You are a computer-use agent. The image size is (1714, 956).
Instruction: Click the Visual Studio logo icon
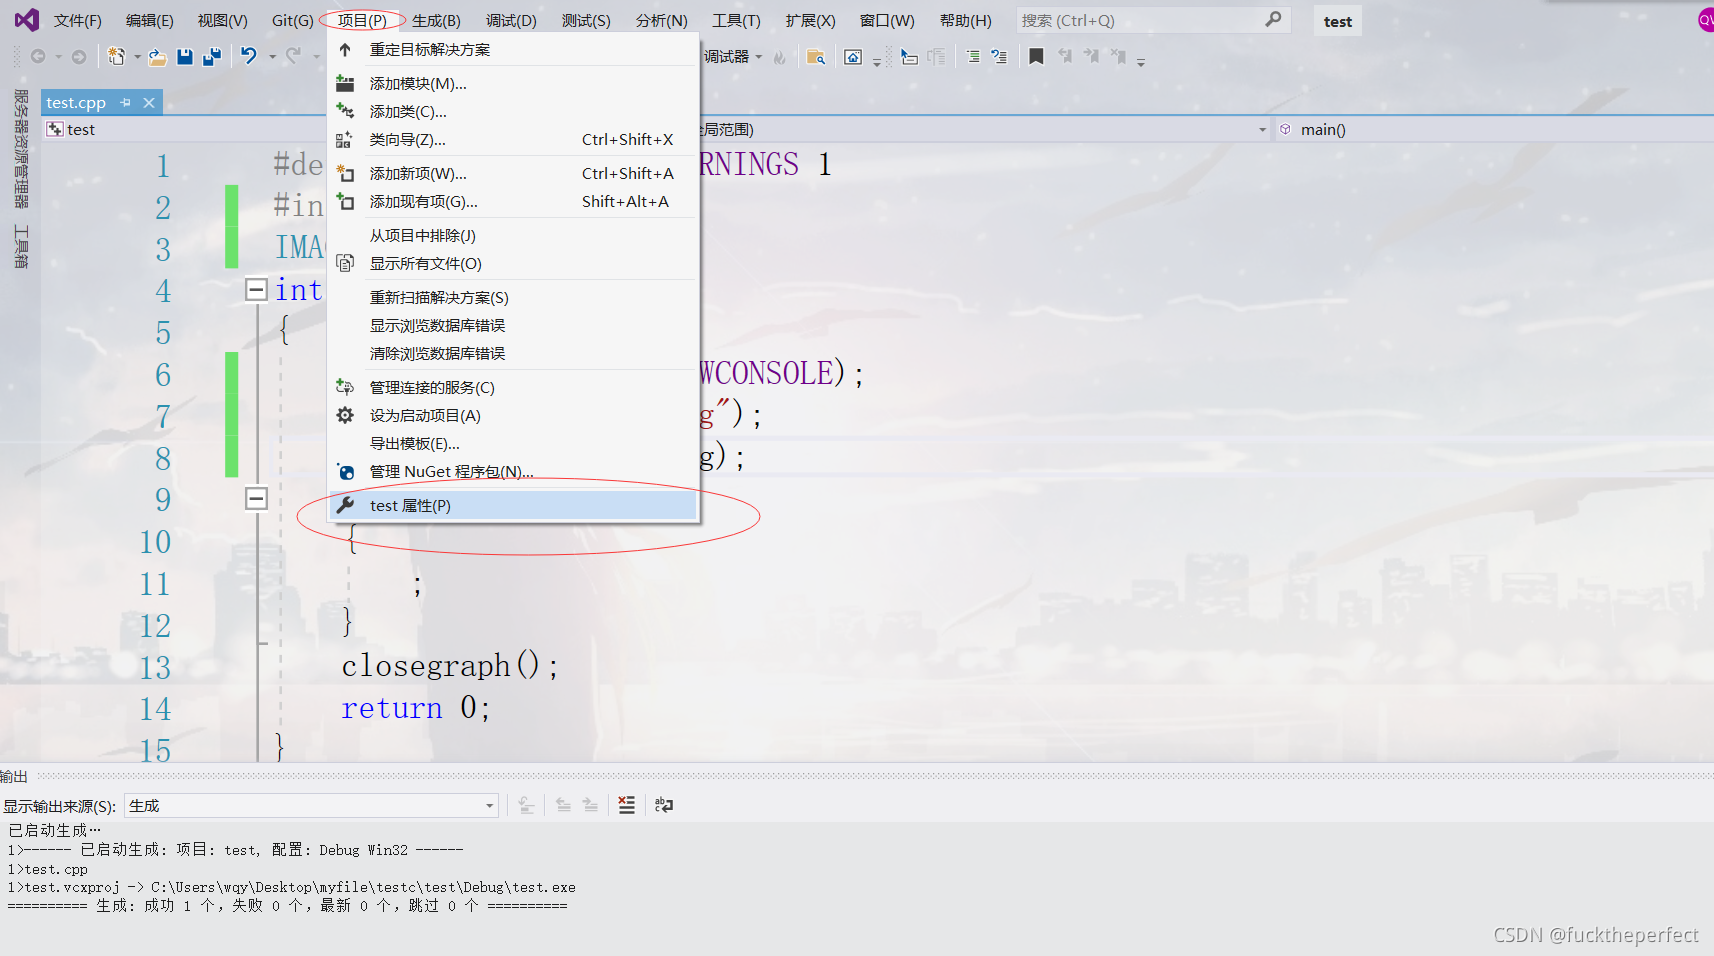pyautogui.click(x=27, y=20)
